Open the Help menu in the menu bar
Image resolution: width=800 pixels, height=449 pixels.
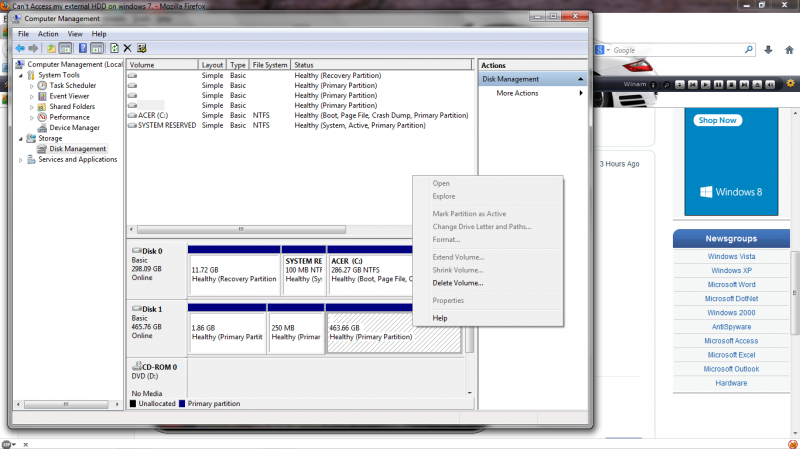[x=99, y=34]
